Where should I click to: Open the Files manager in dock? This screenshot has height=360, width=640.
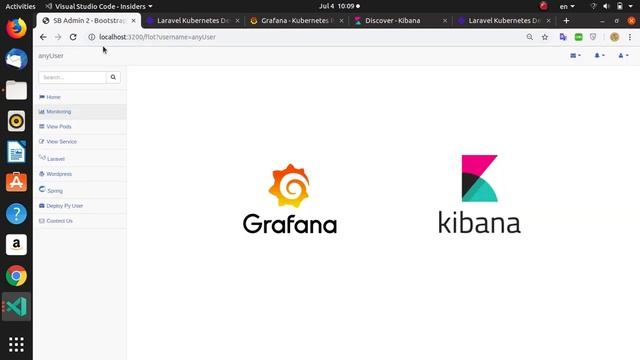pyautogui.click(x=16, y=90)
